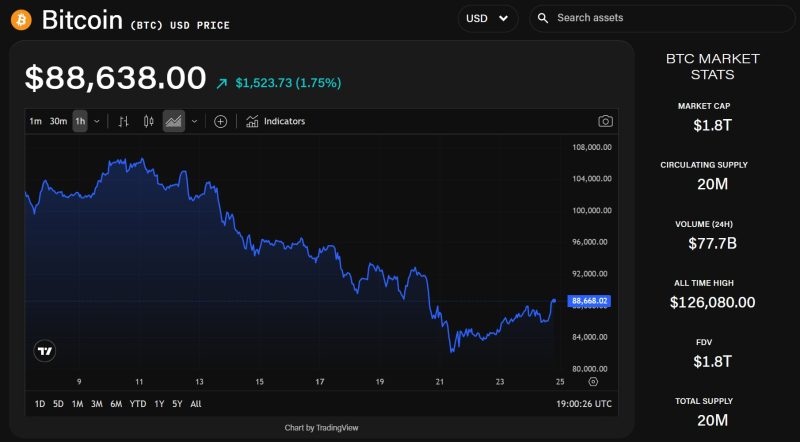This screenshot has width=800, height=442.
Task: Toggle the 30m time interval
Action: click(58, 121)
